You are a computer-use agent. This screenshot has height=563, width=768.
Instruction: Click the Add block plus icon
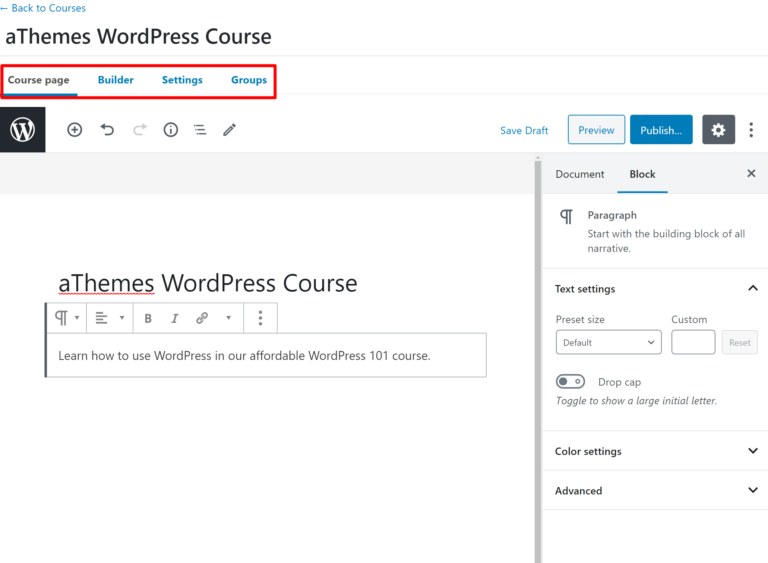point(74,130)
